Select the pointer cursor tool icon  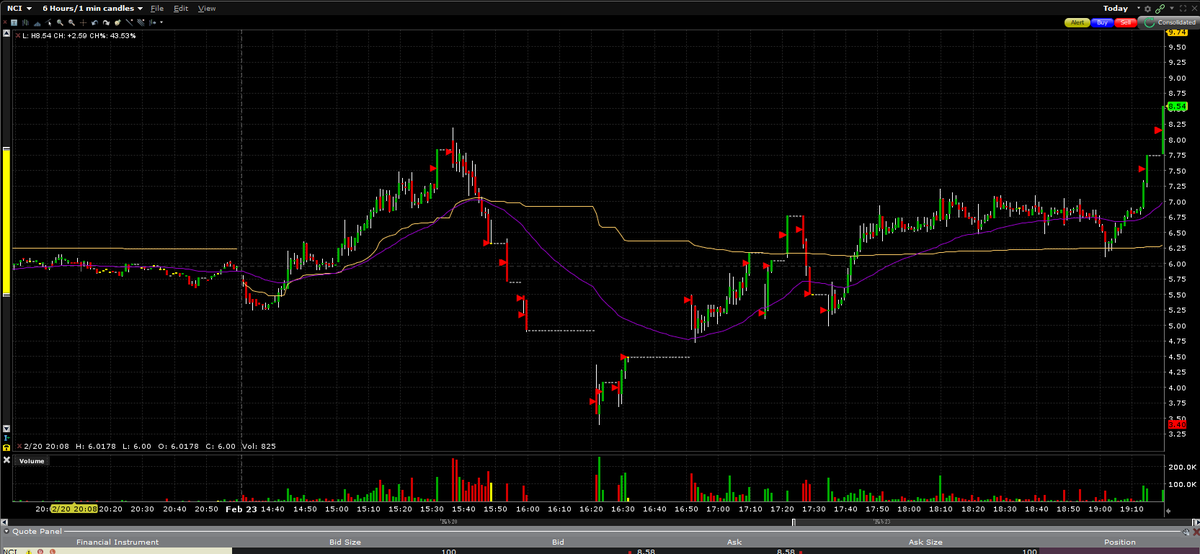pos(49,23)
